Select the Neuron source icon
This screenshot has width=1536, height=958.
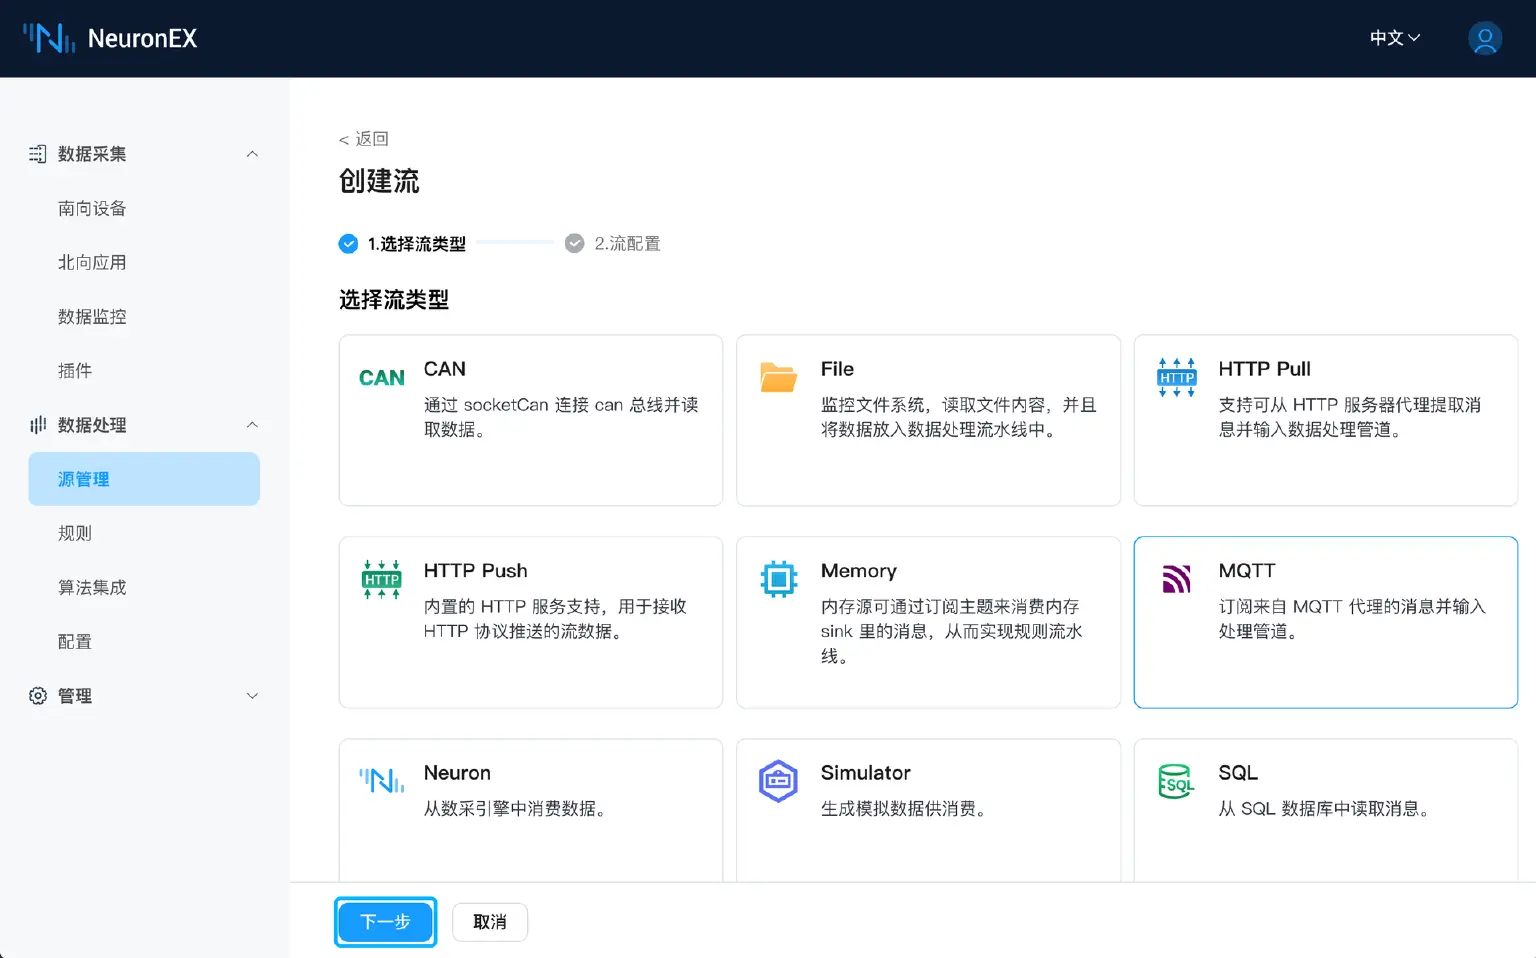tap(381, 781)
